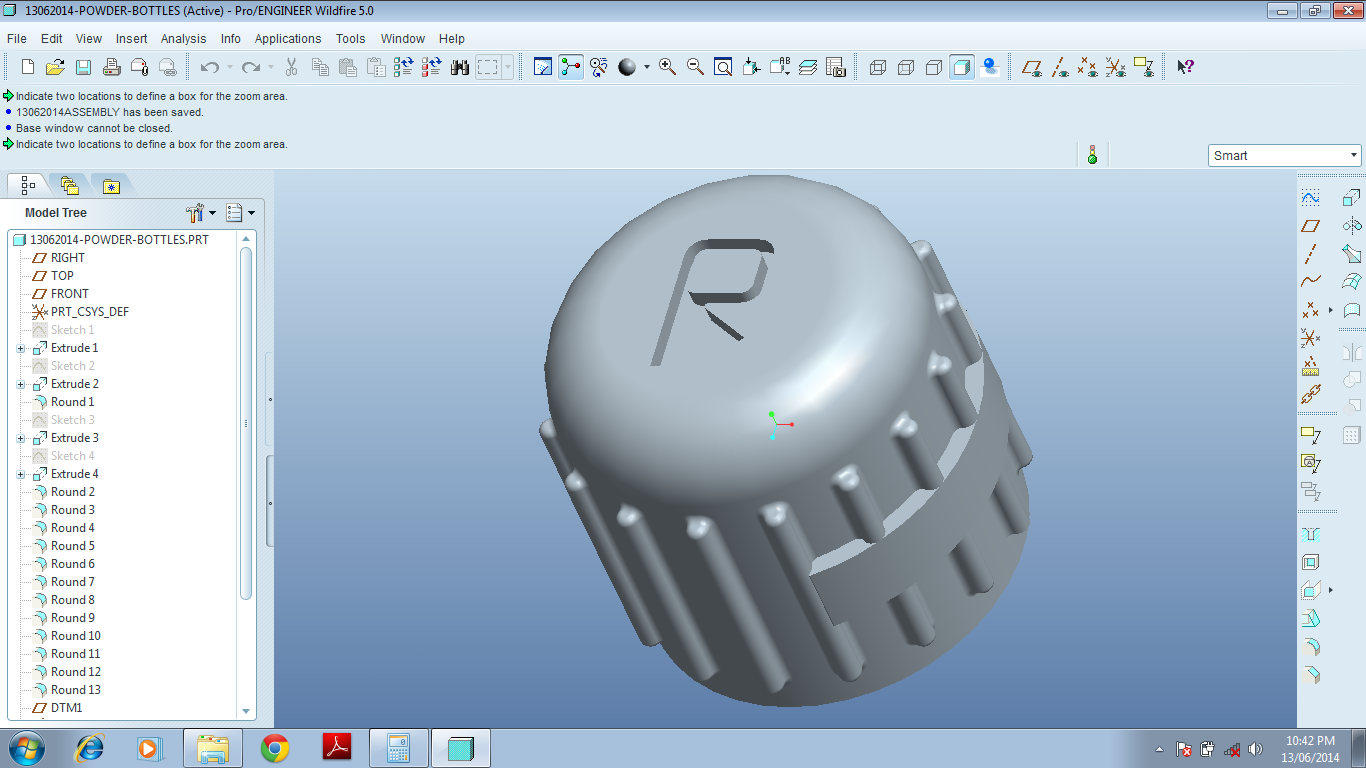Zoom in with magnifier plus
The width and height of the screenshot is (1366, 768).
coord(668,67)
